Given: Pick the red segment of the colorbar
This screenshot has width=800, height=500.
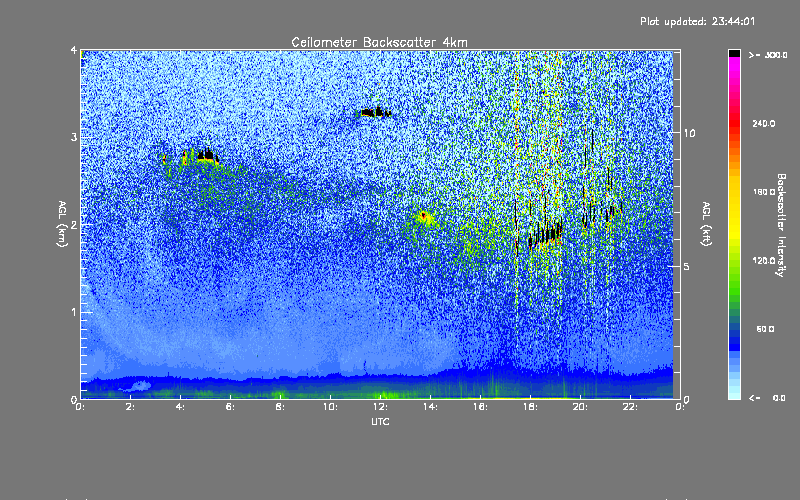Looking at the screenshot, I should tap(734, 122).
